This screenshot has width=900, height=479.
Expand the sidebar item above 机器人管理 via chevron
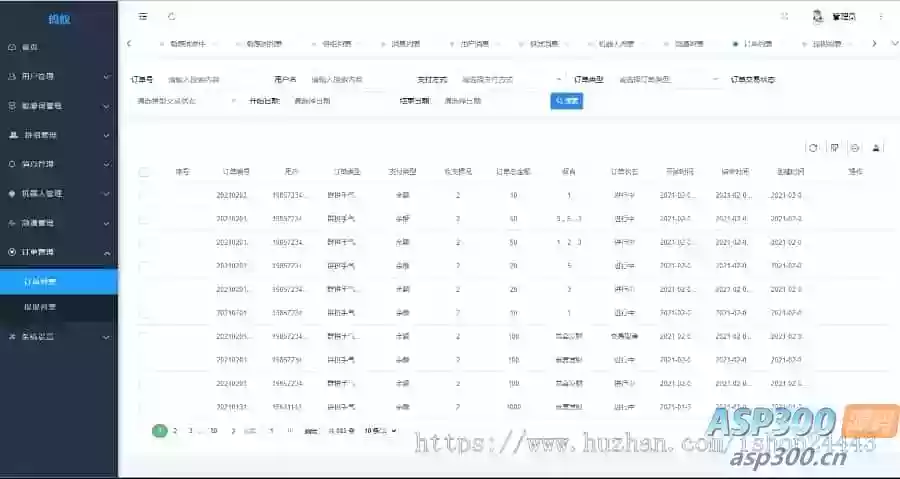click(106, 165)
